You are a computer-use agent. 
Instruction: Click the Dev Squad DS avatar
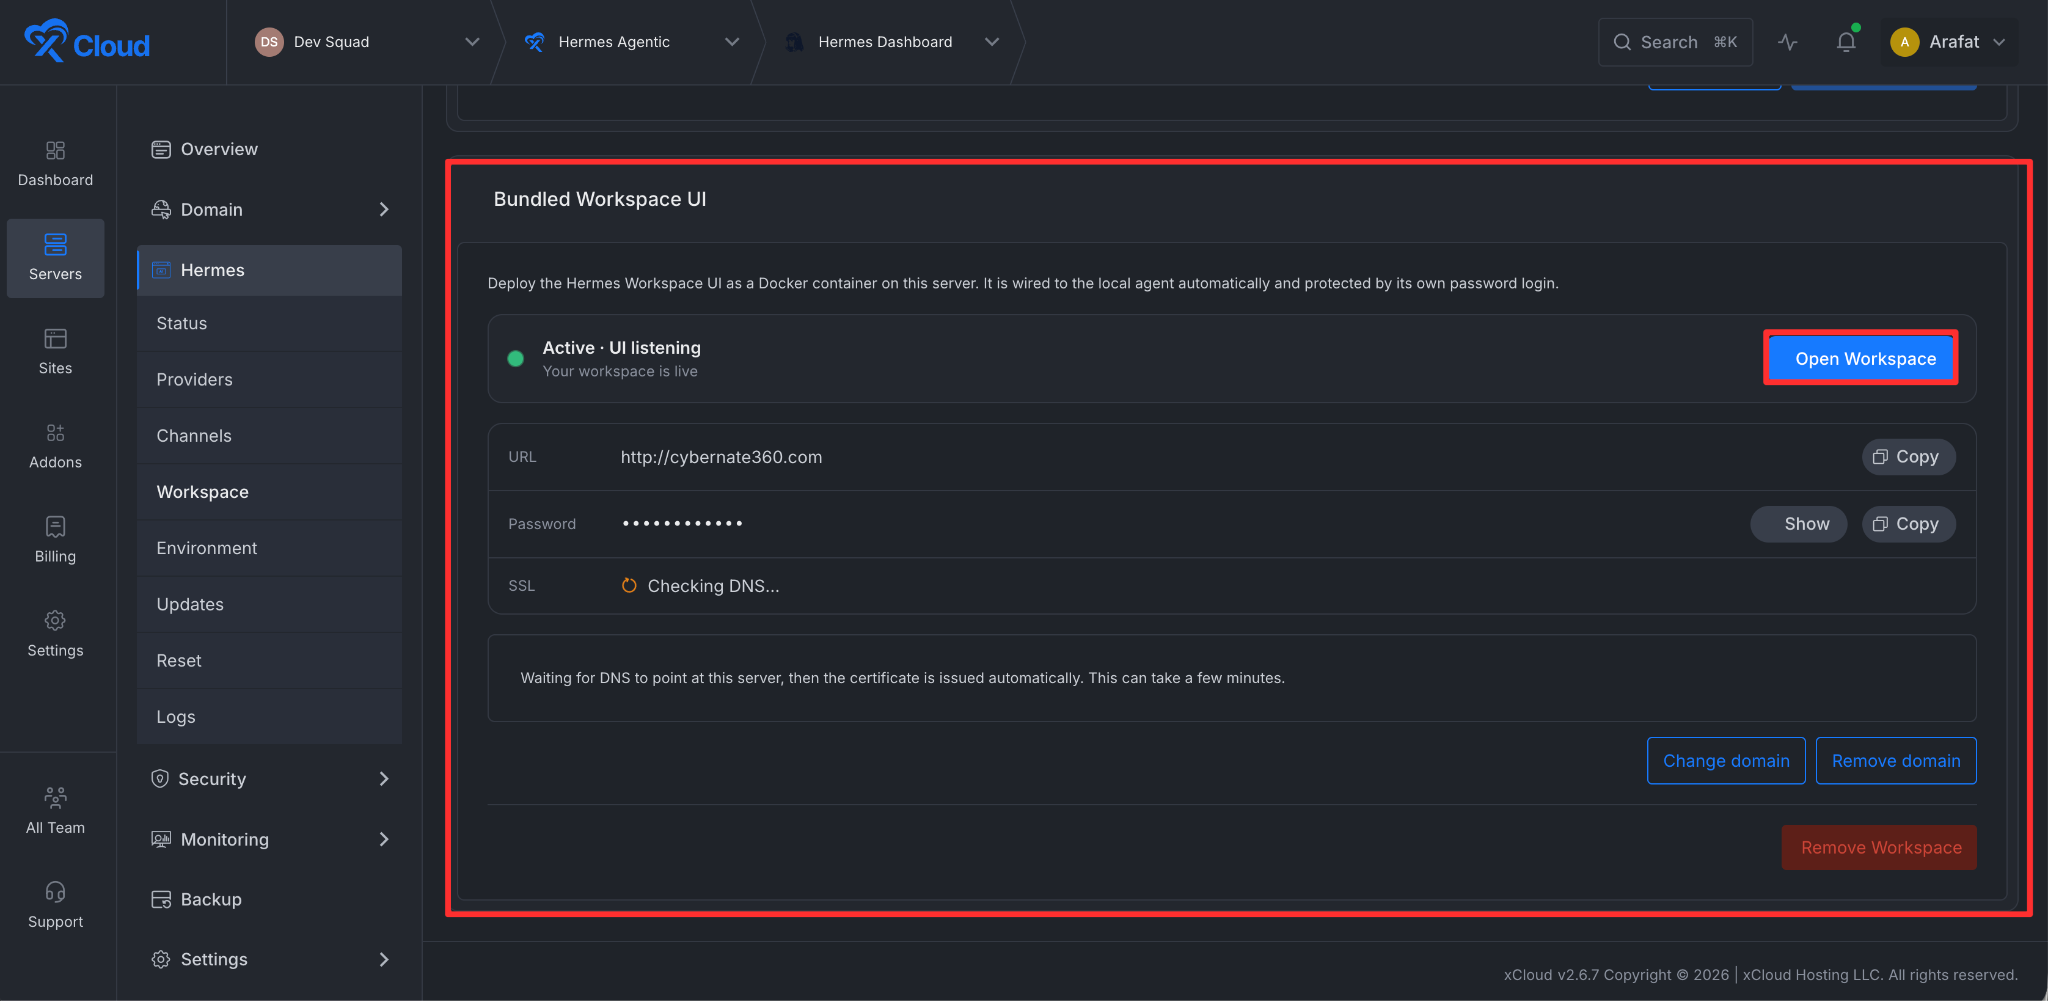coord(269,42)
